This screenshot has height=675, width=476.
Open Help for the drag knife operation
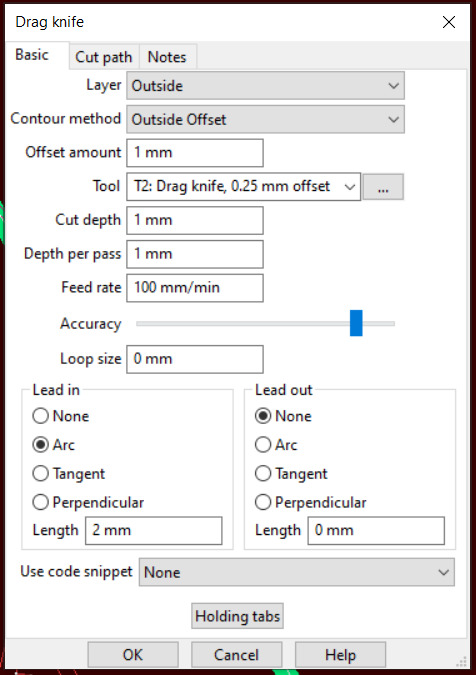point(340,655)
